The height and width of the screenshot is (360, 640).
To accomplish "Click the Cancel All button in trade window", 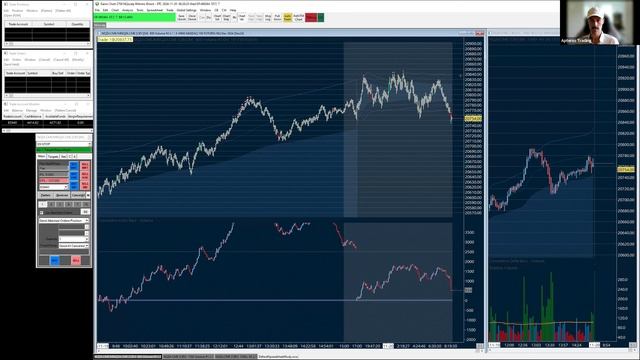I will pyautogui.click(x=78, y=195).
